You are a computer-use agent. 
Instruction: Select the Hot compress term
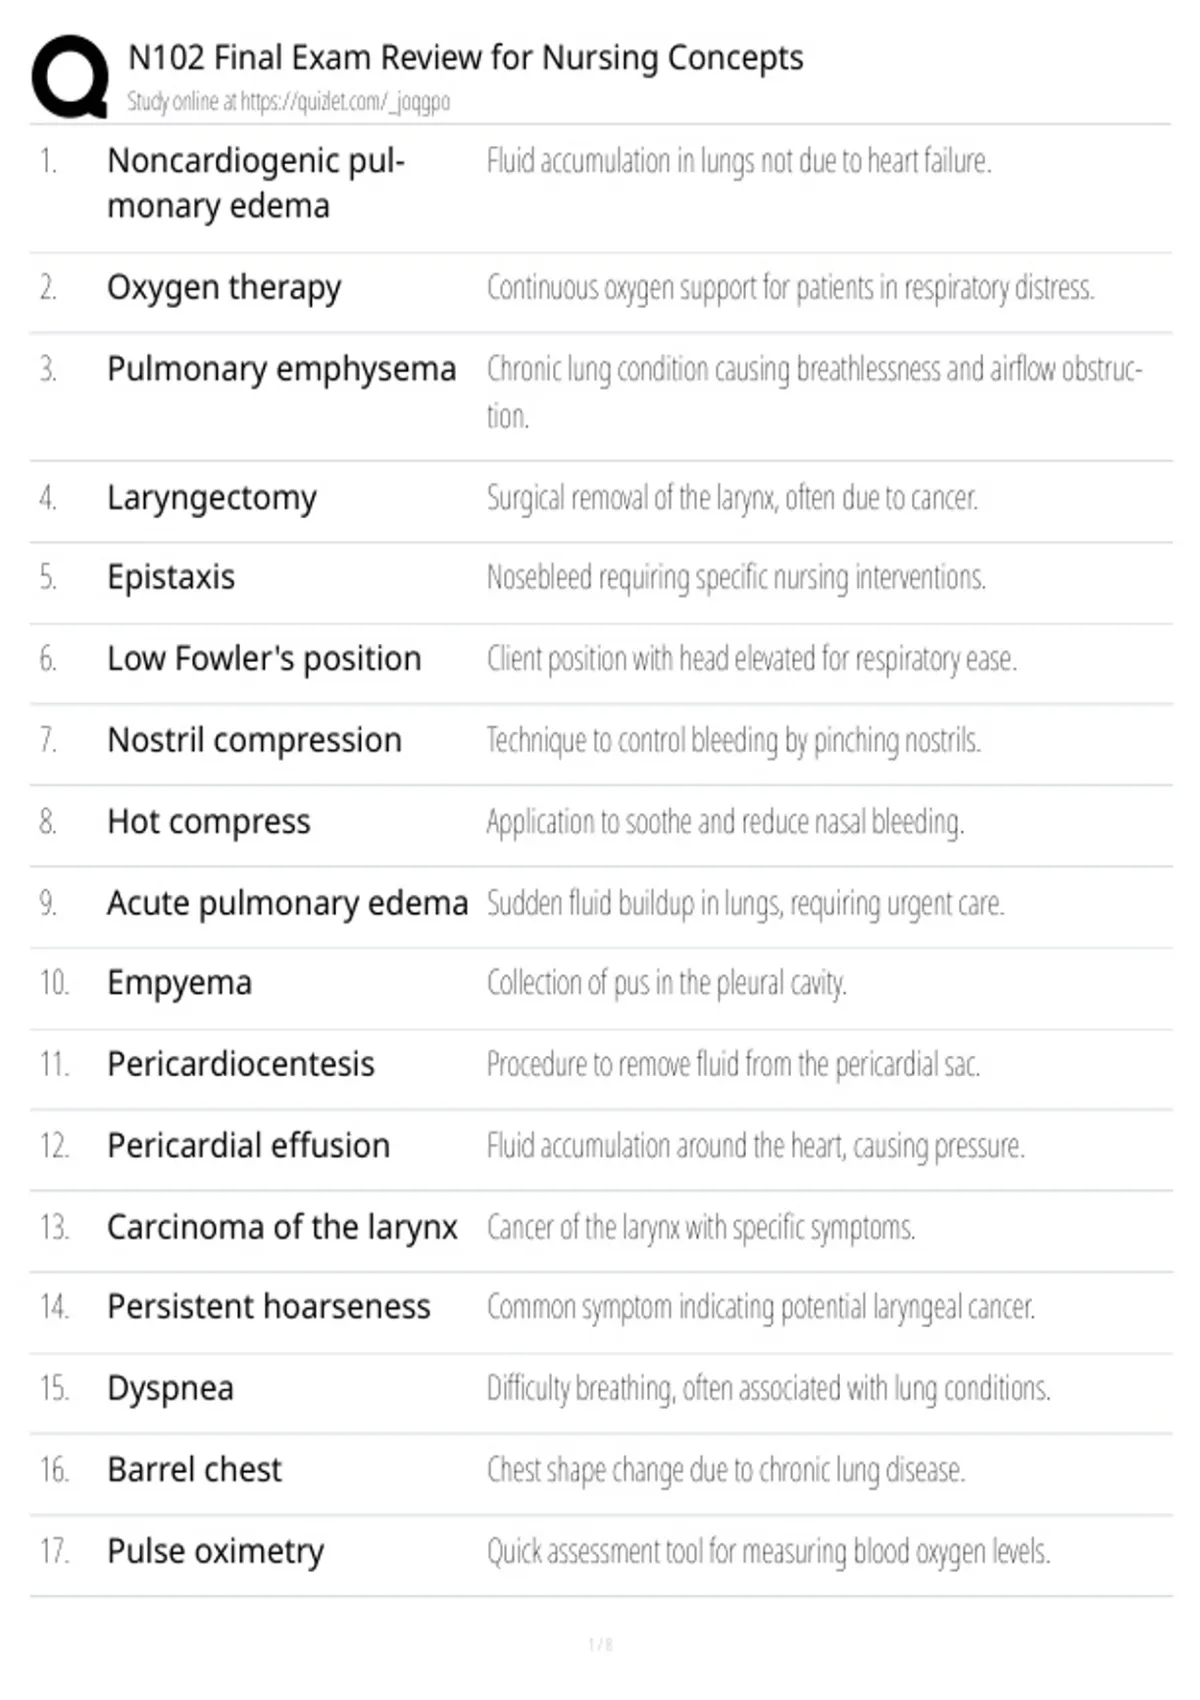tap(209, 822)
